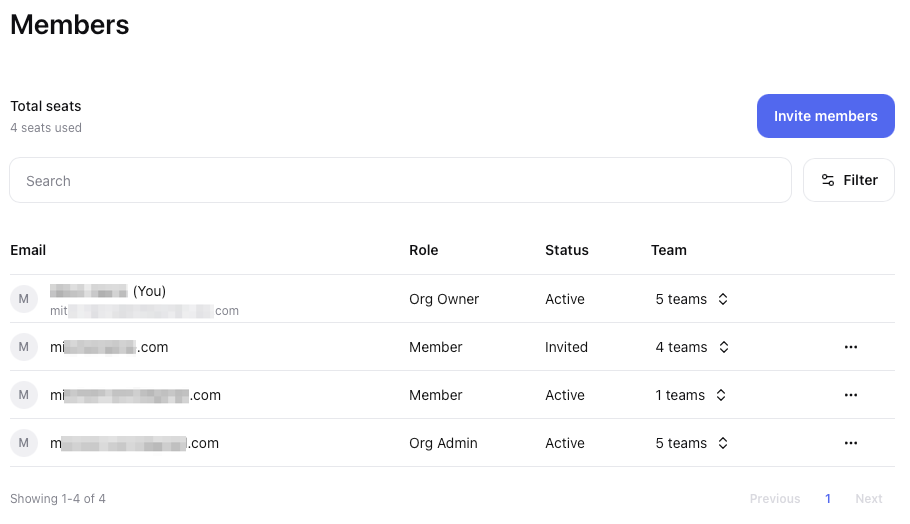Click the Email column header

[x=28, y=250]
